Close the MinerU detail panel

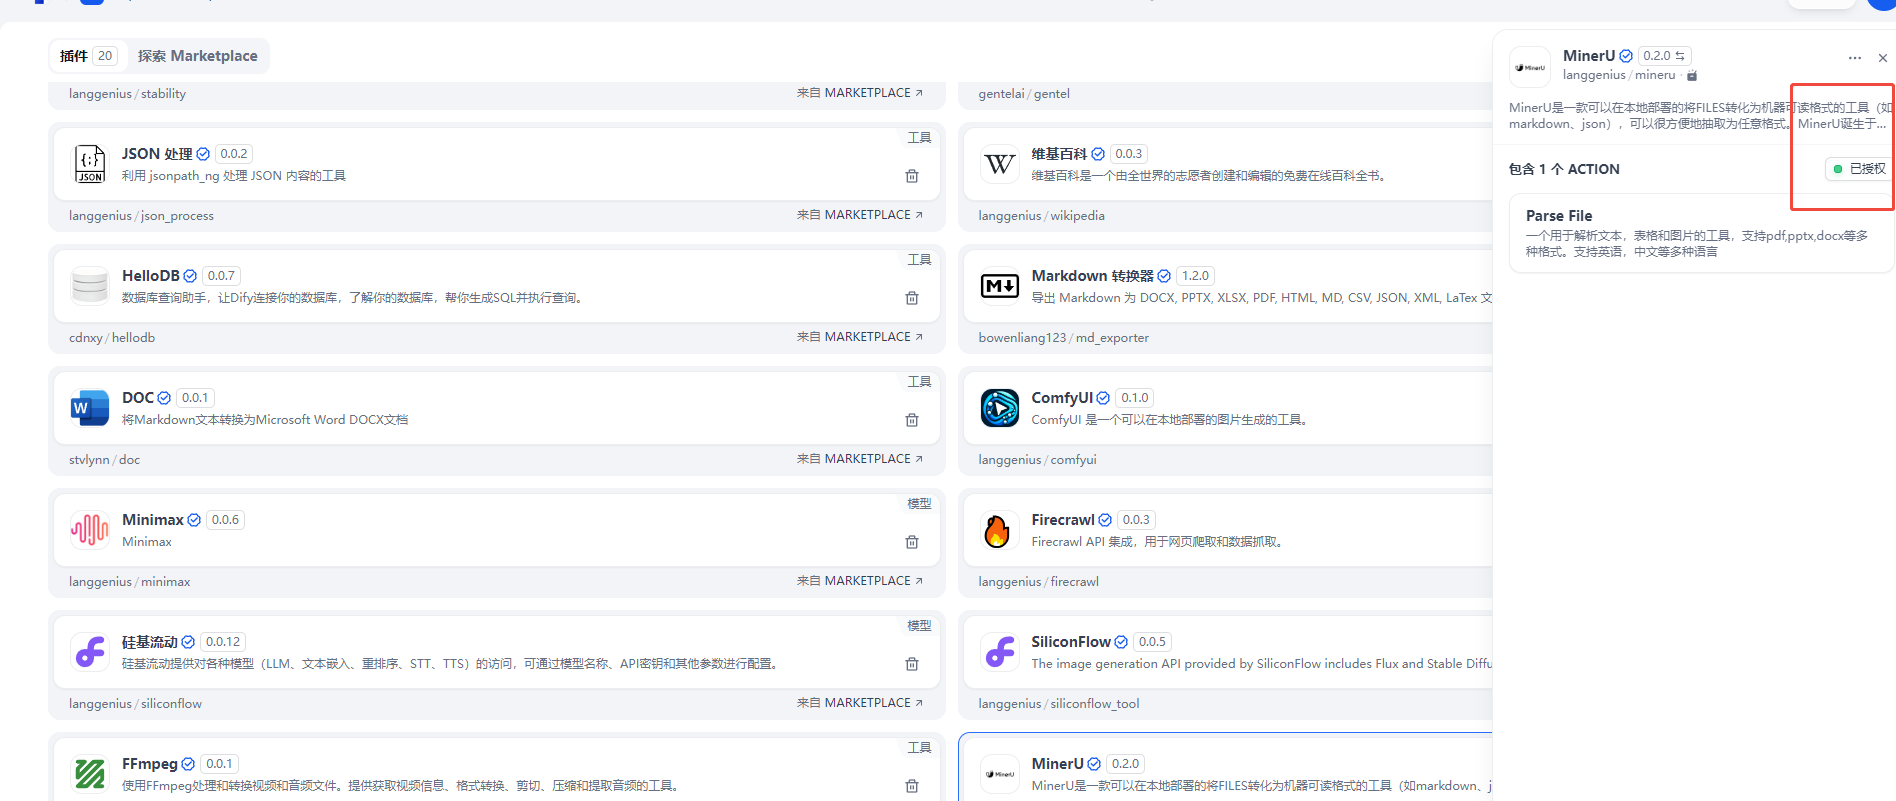point(1883,58)
